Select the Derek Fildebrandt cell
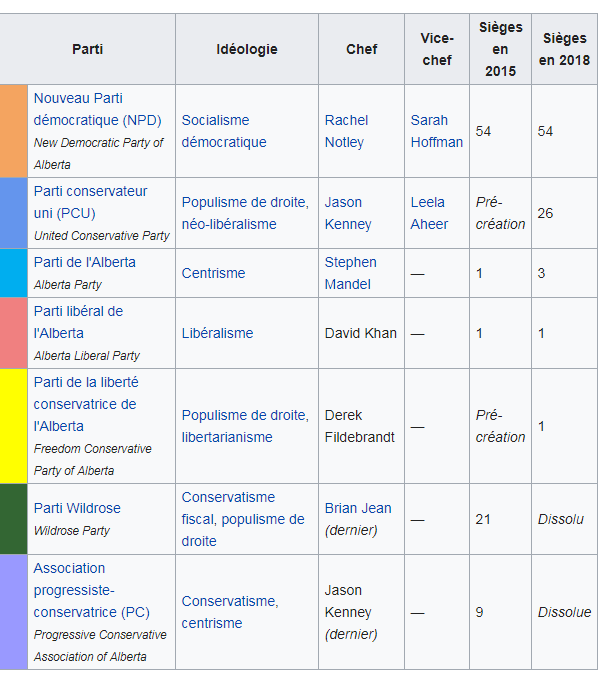Screen dimensions: 606x679 click(362, 426)
